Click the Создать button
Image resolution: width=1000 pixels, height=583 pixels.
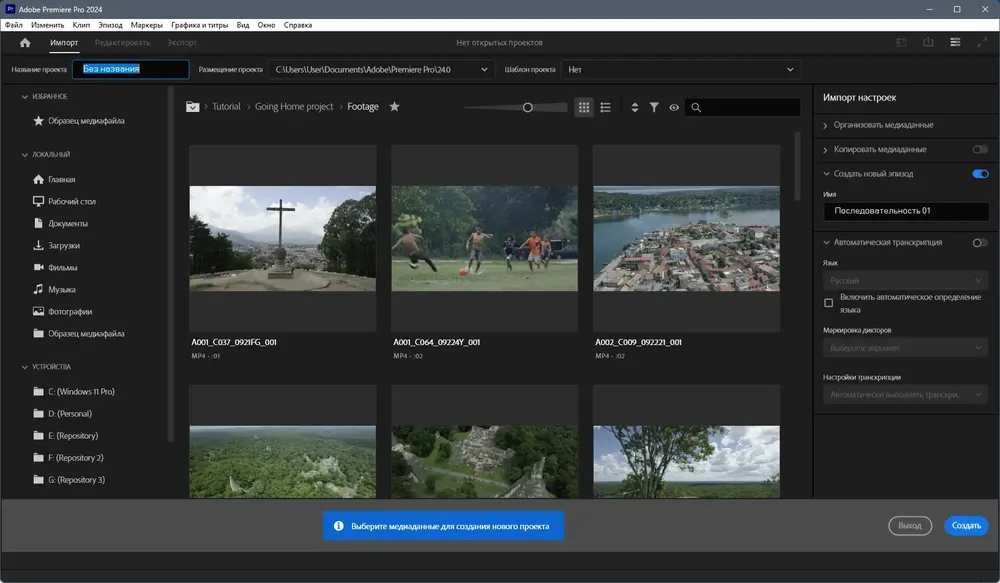pos(965,525)
